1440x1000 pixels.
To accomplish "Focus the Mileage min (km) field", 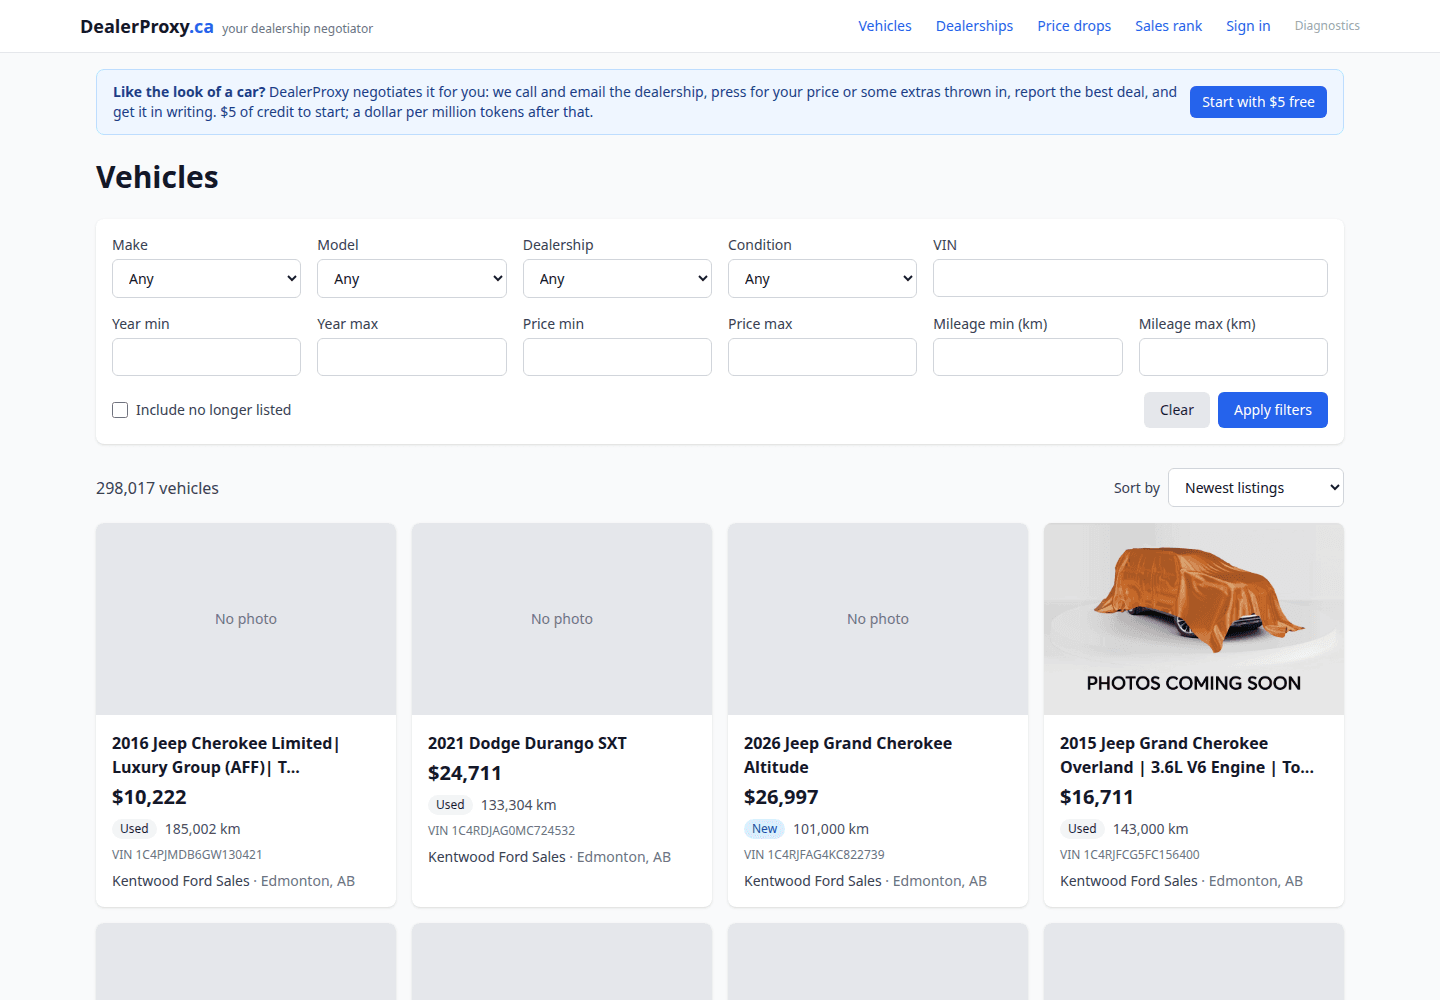I will pyautogui.click(x=1027, y=357).
